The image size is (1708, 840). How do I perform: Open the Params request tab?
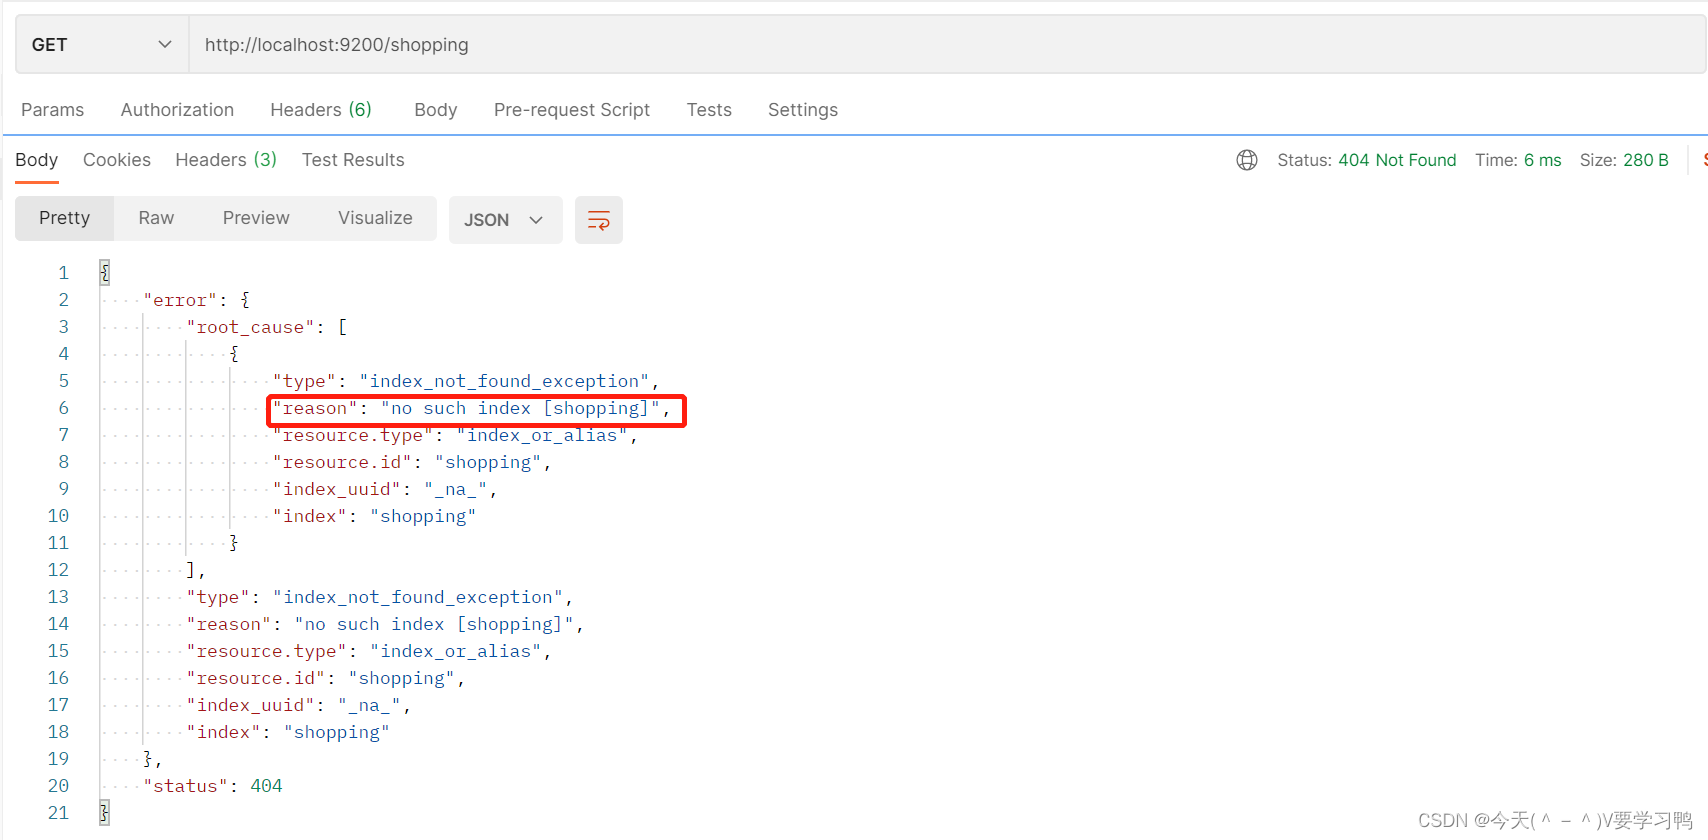(x=53, y=110)
